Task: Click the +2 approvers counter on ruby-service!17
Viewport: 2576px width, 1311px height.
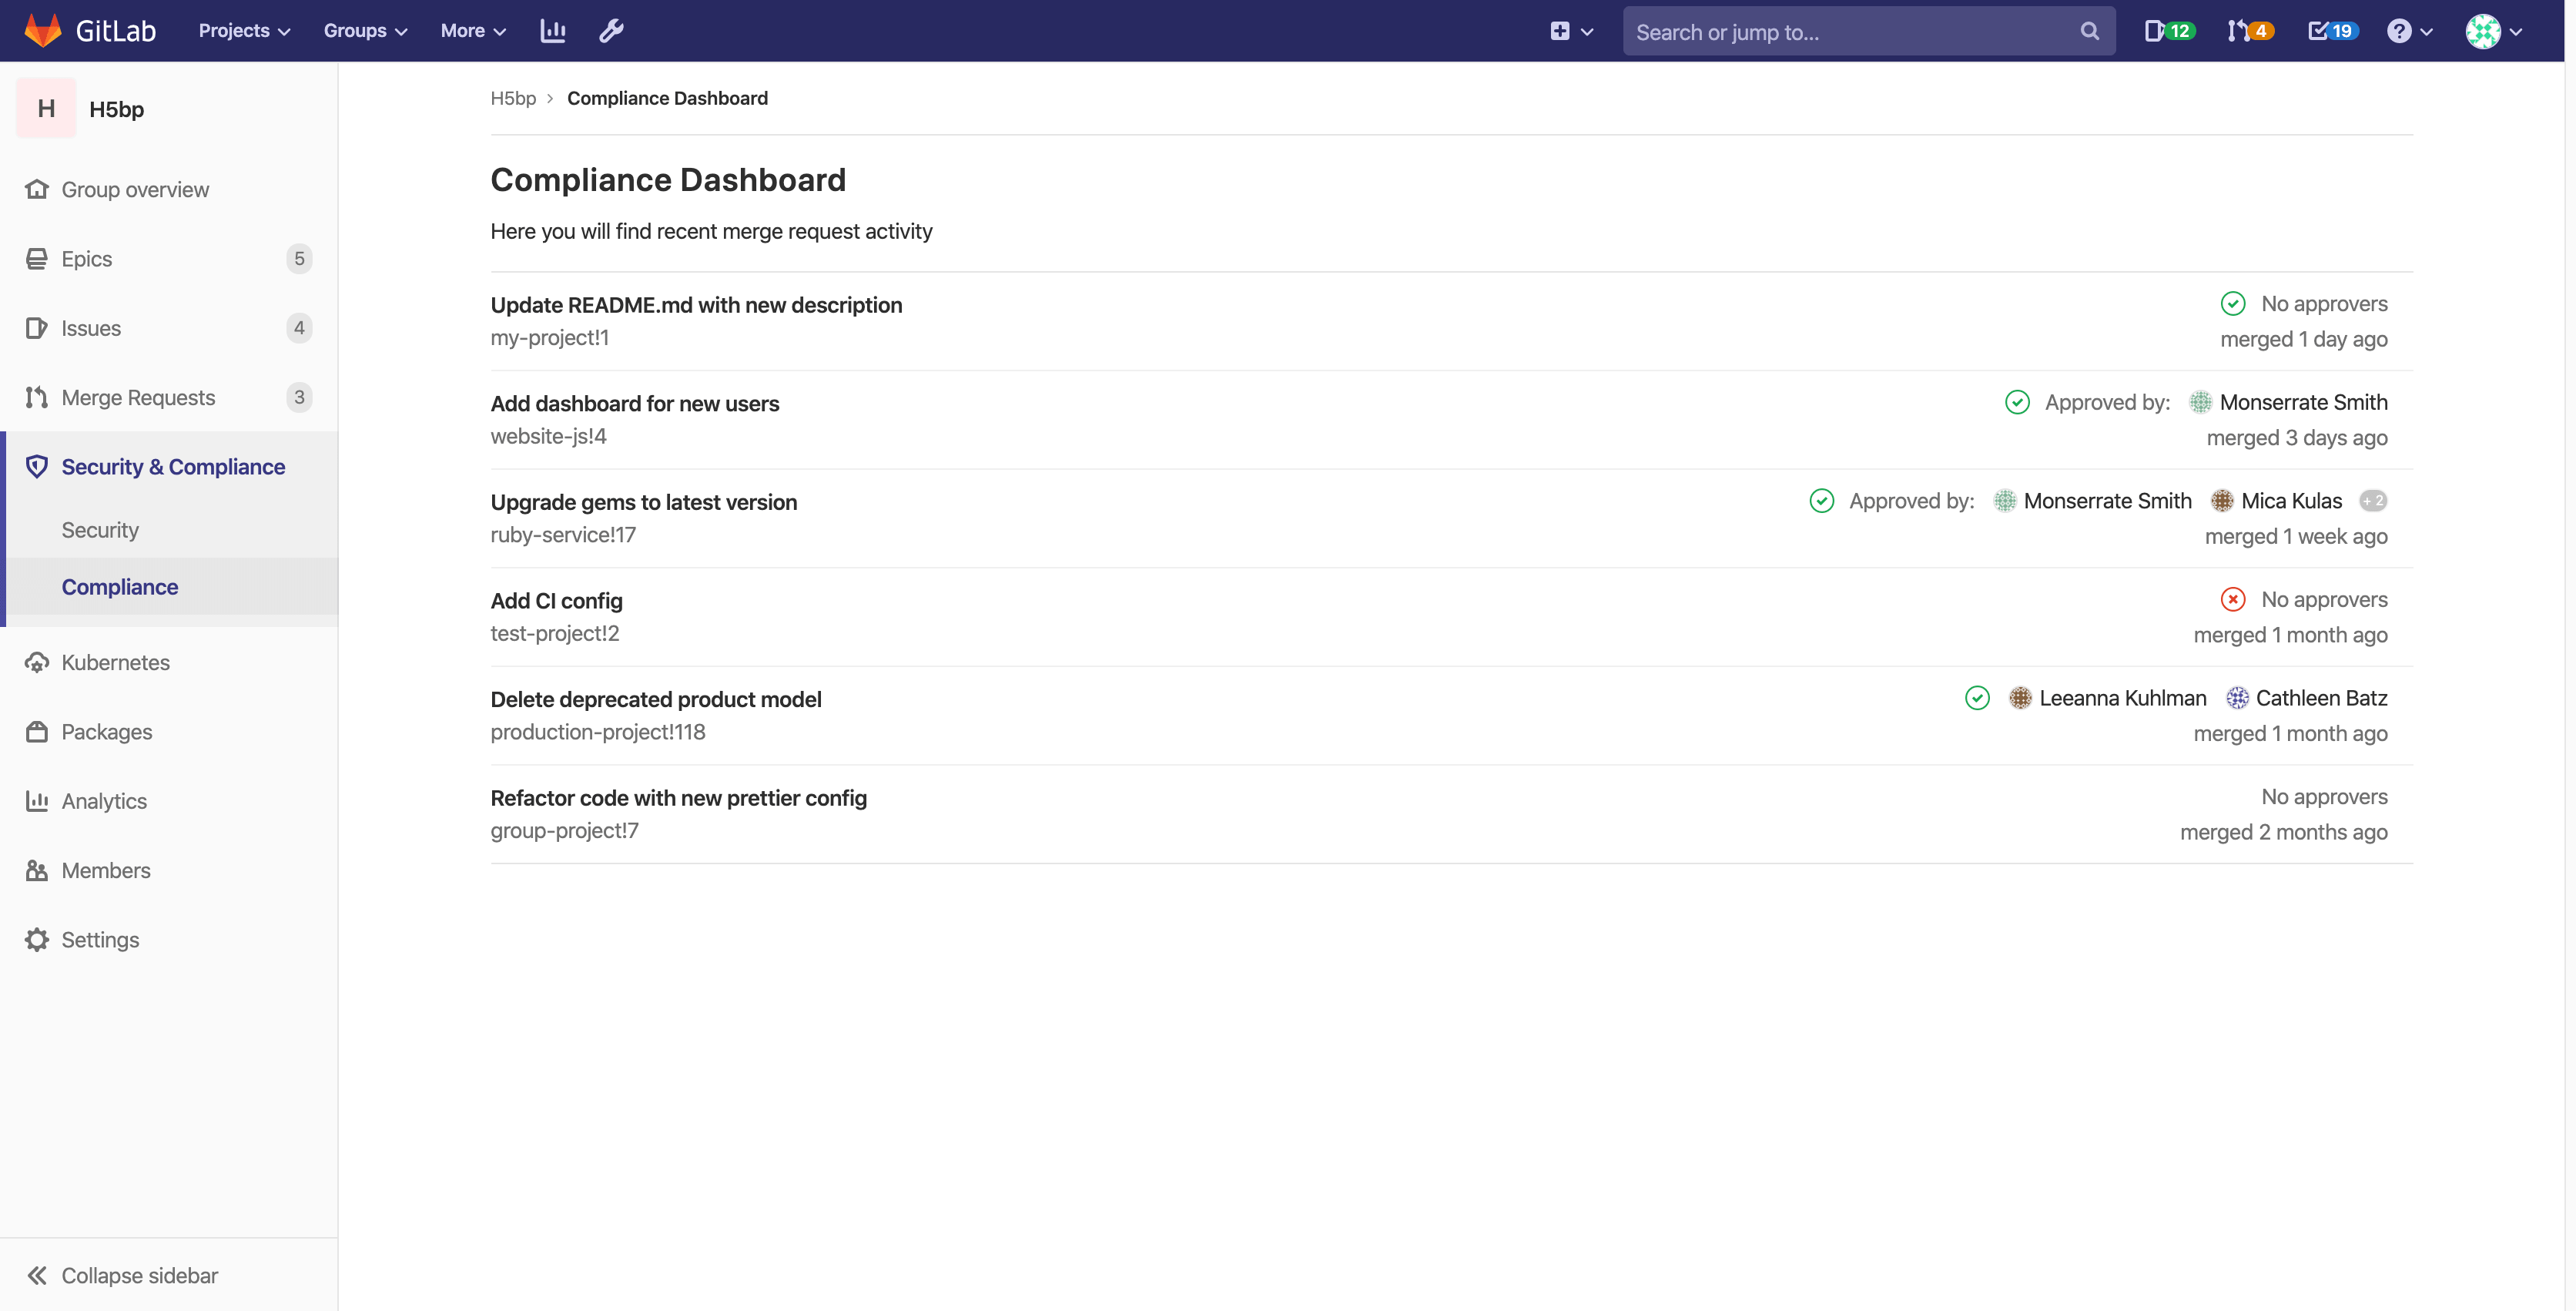Action: [x=2374, y=501]
